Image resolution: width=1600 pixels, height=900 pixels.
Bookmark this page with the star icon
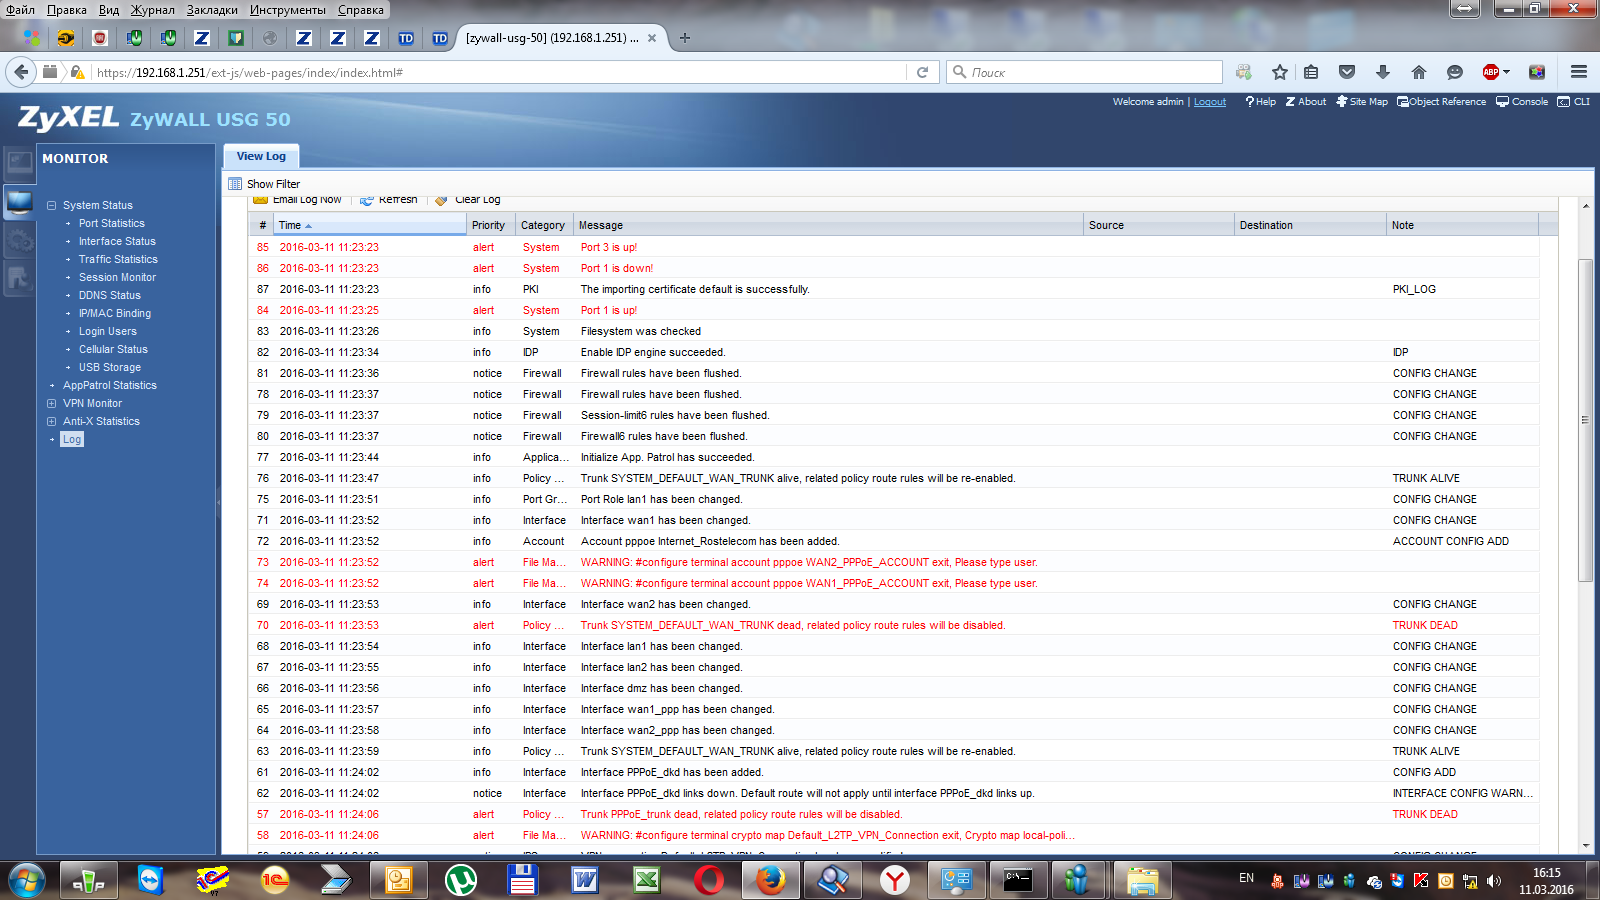tap(1279, 72)
